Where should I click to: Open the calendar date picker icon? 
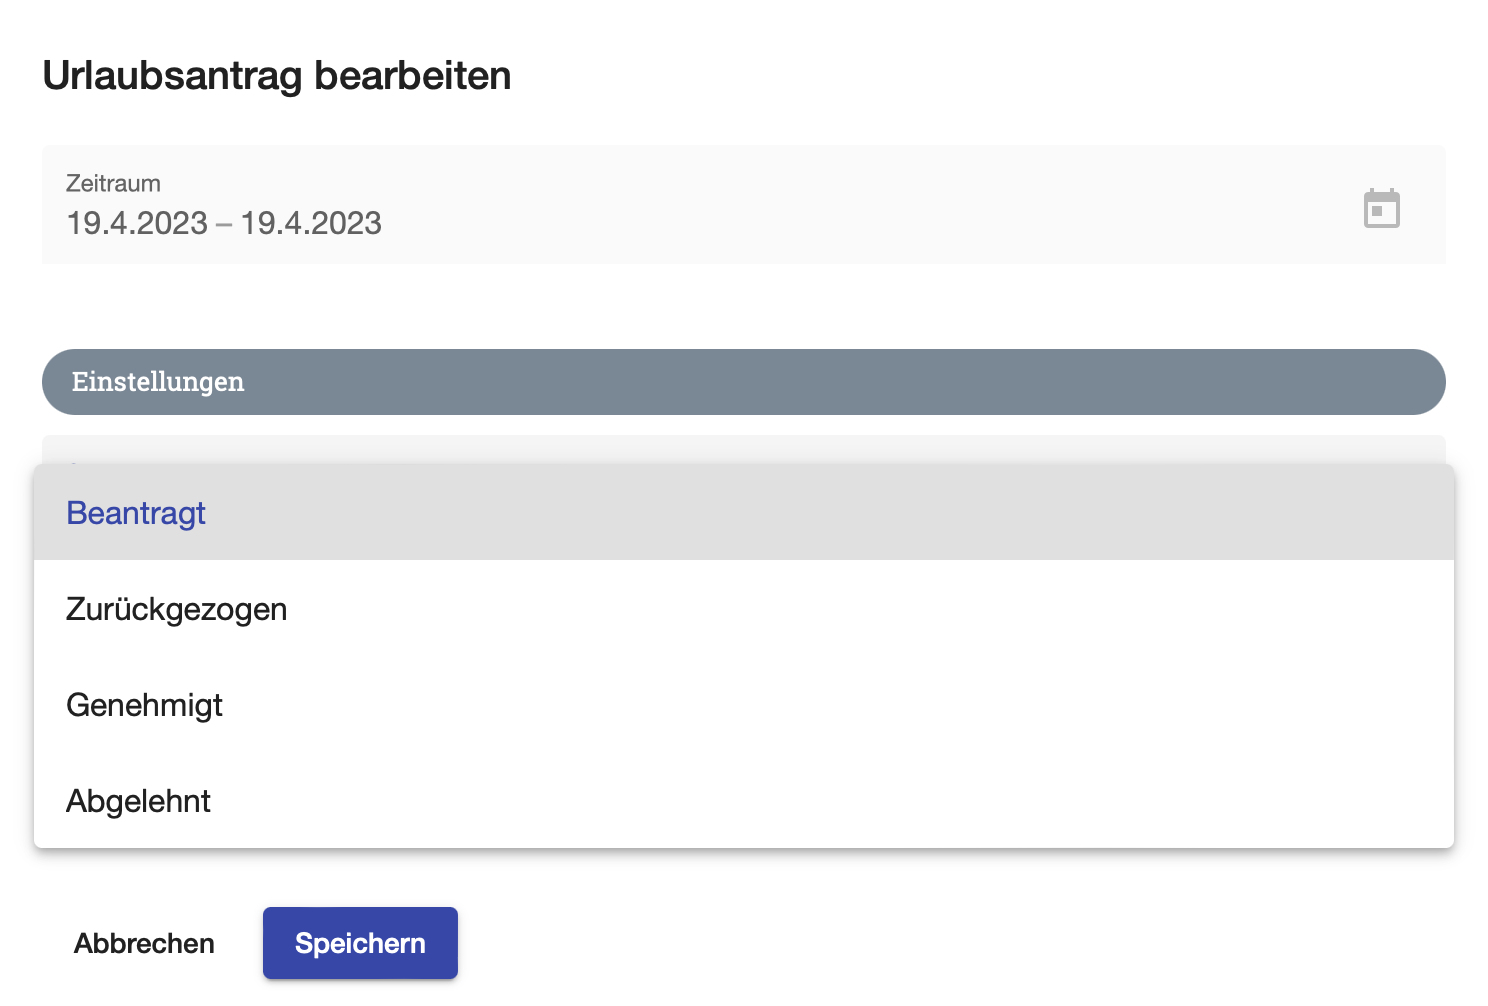point(1381,208)
